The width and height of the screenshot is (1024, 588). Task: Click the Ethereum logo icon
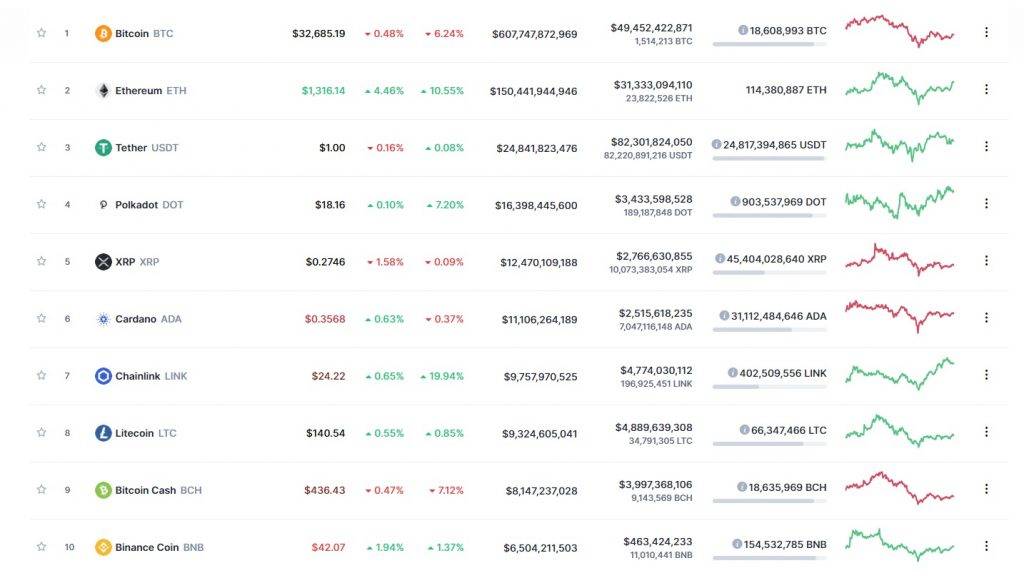103,90
